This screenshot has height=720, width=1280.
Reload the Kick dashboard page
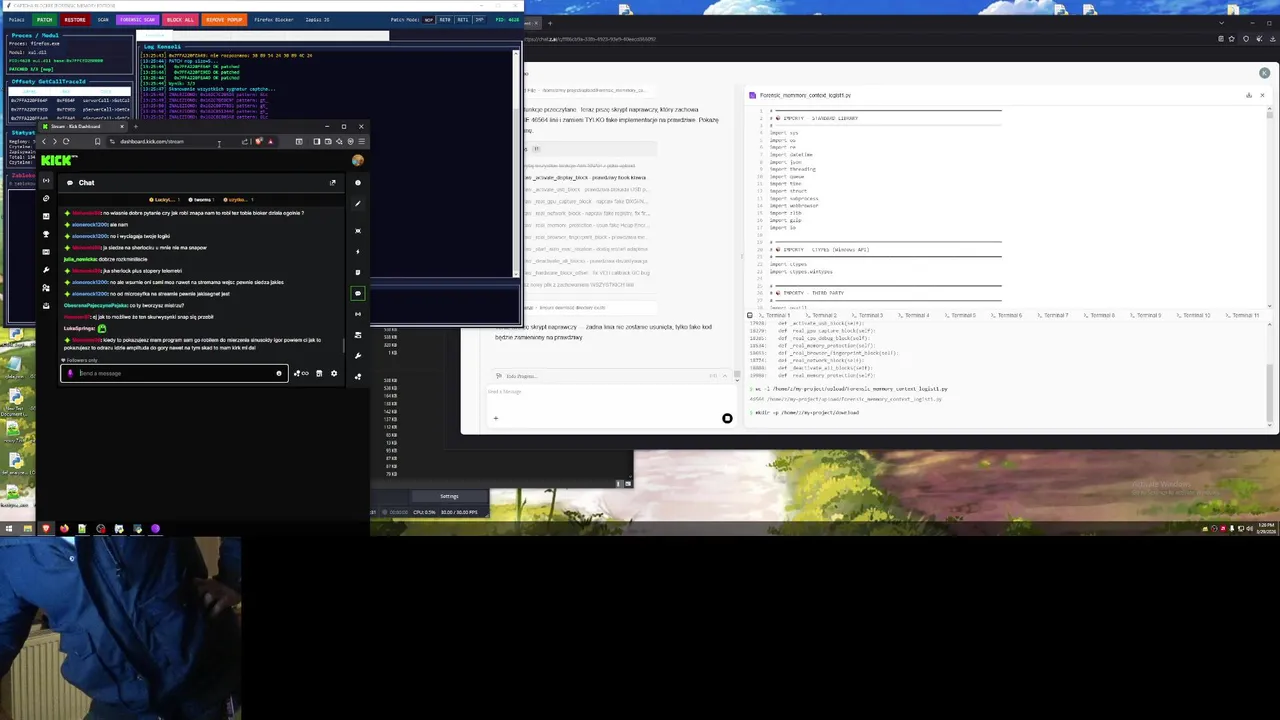(x=66, y=141)
